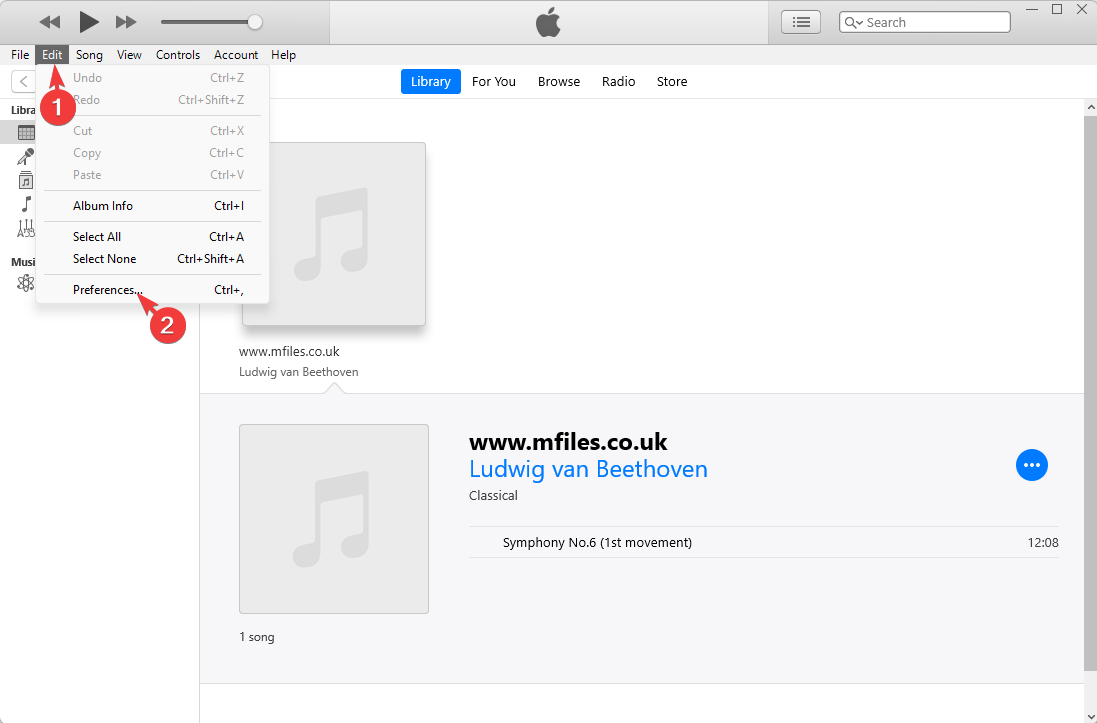Open the Up Next list button
The width and height of the screenshot is (1097, 723).
click(801, 22)
